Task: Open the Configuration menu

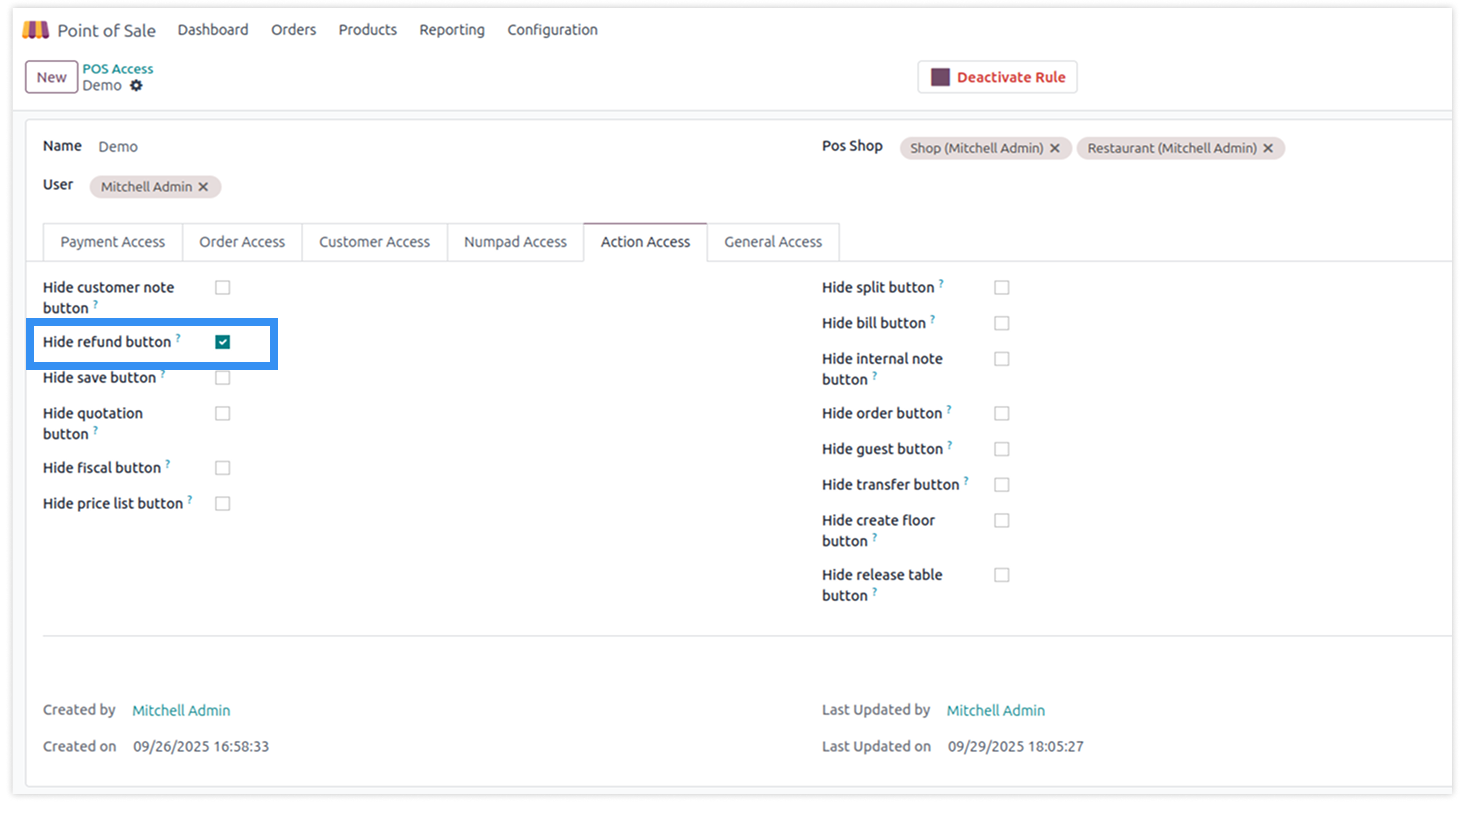Action: [x=552, y=30]
